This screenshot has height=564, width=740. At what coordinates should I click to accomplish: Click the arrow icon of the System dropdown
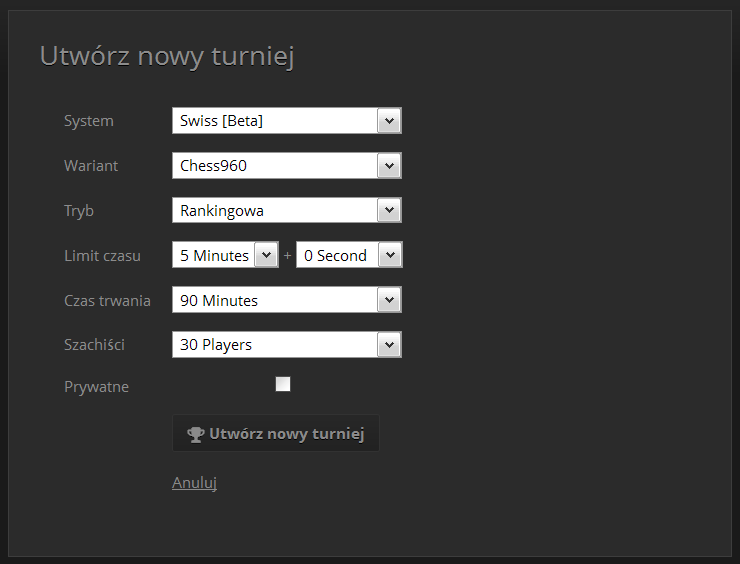389,121
